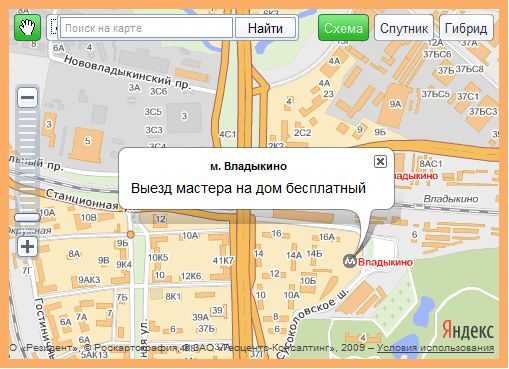Click the Нововладыкинский пр. street label
Screen dimensions: 509x369
(x=128, y=73)
